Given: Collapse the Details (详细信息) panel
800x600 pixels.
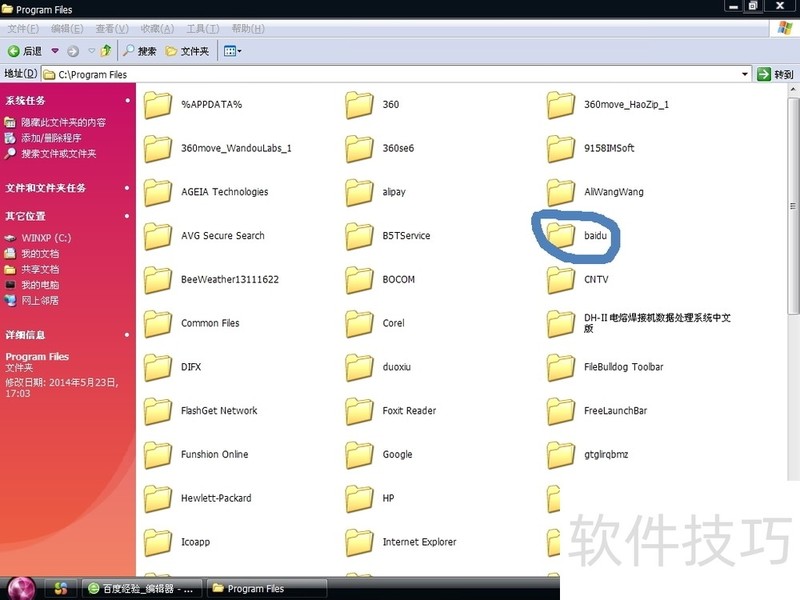Looking at the screenshot, I should tap(128, 335).
